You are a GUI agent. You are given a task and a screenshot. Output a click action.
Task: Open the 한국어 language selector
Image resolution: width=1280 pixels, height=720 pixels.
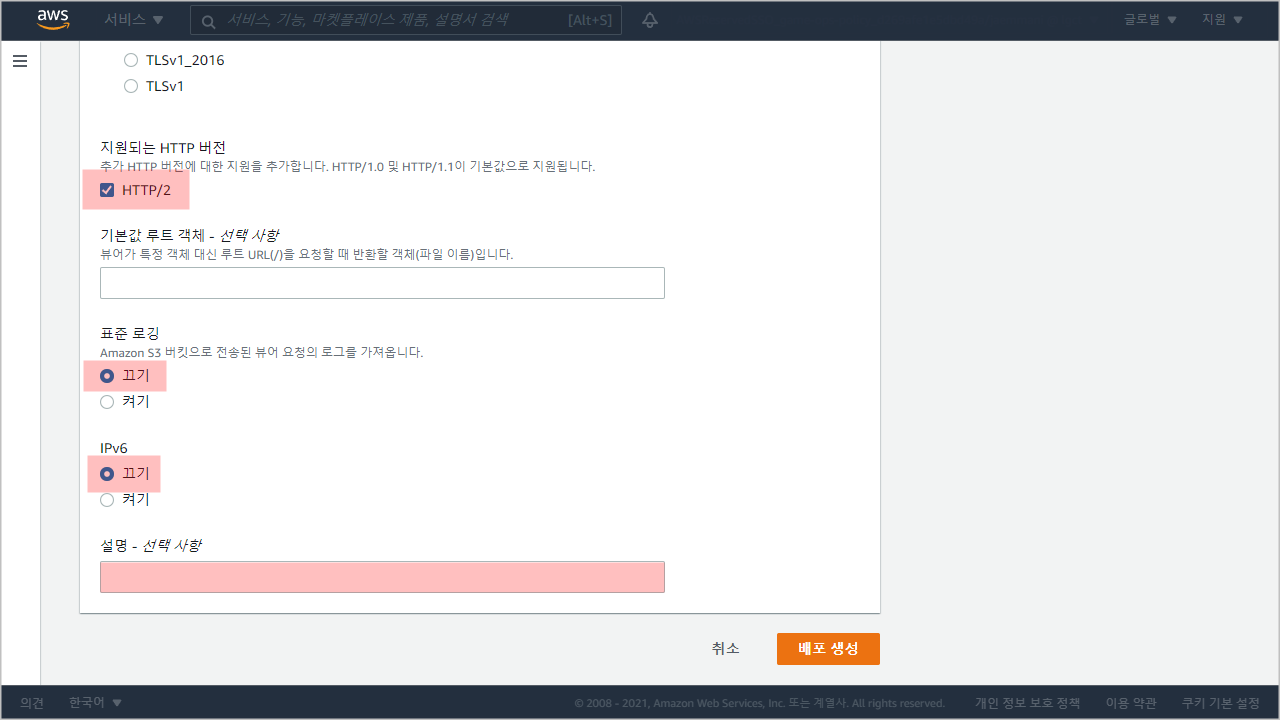pyautogui.click(x=96, y=703)
